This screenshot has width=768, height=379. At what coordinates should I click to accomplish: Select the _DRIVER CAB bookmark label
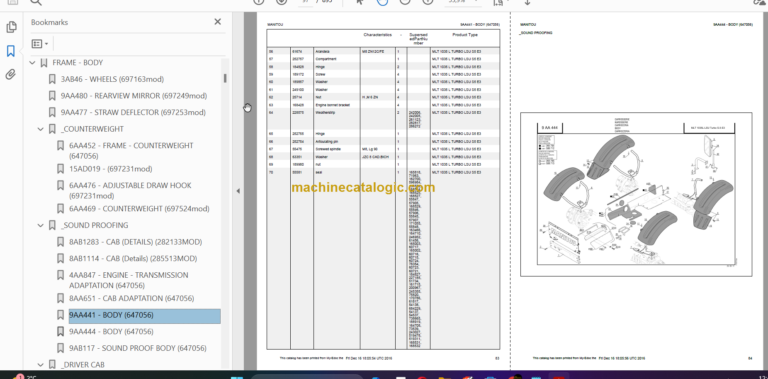pos(82,364)
